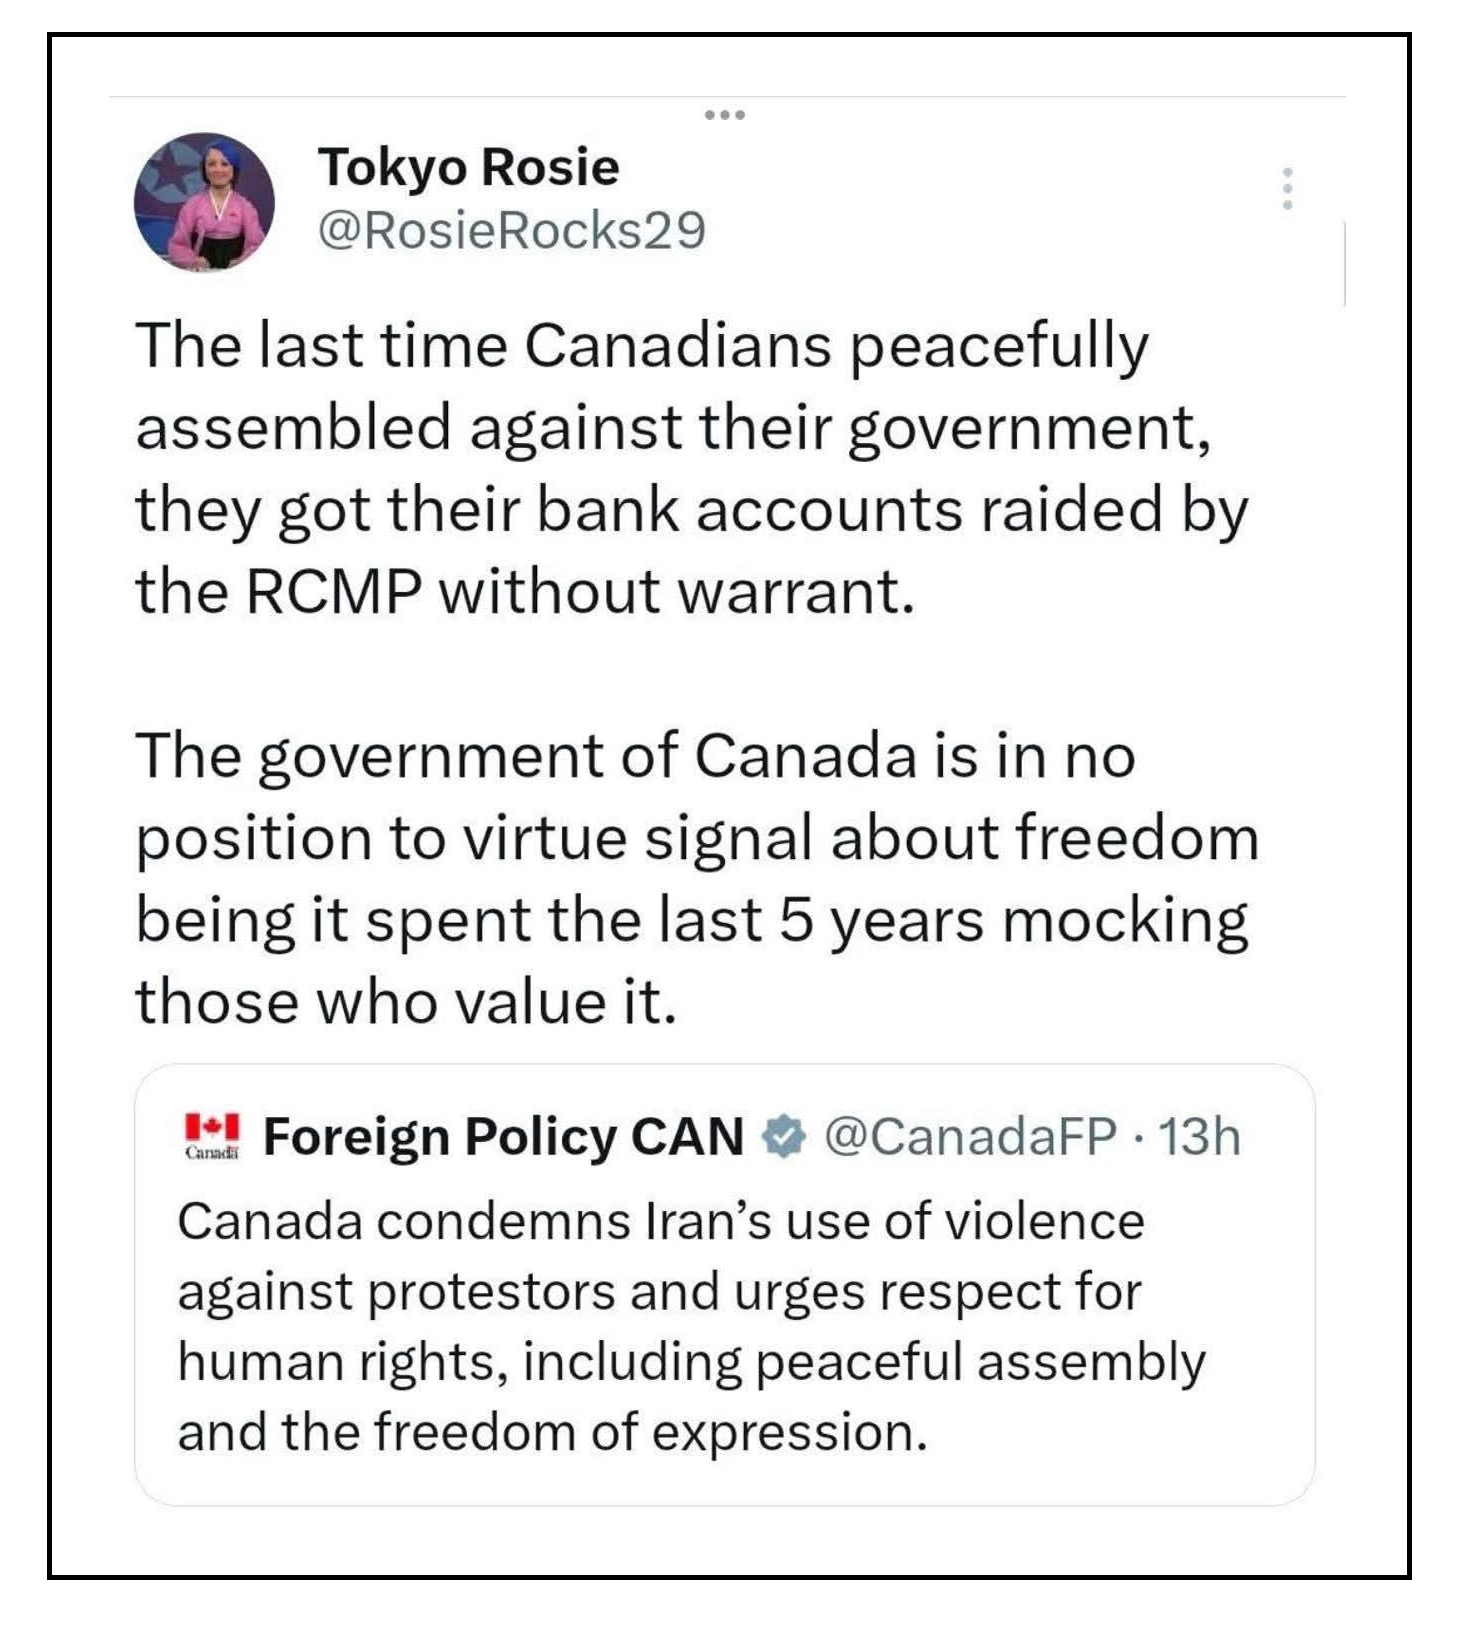1463x1638 pixels.
Task: Click the words "those who value it"
Action: 406,1001
